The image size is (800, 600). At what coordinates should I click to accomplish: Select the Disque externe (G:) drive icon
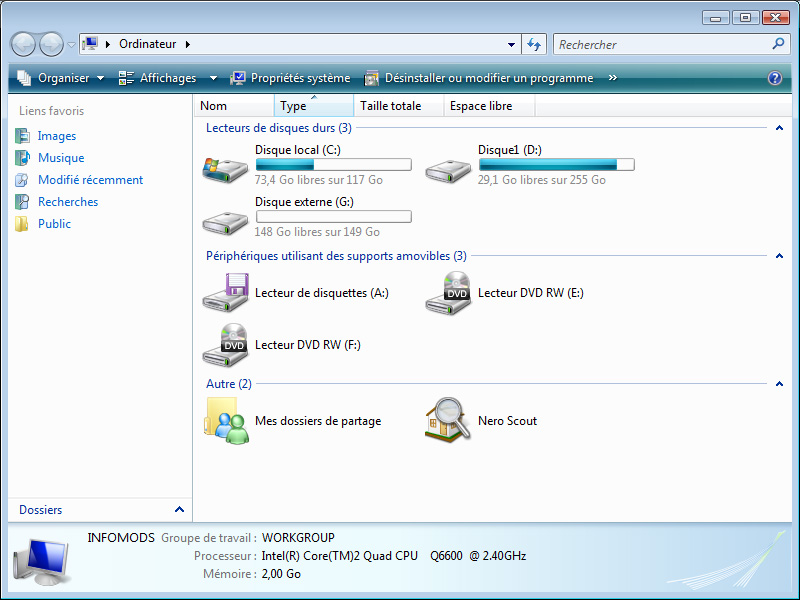tap(225, 223)
